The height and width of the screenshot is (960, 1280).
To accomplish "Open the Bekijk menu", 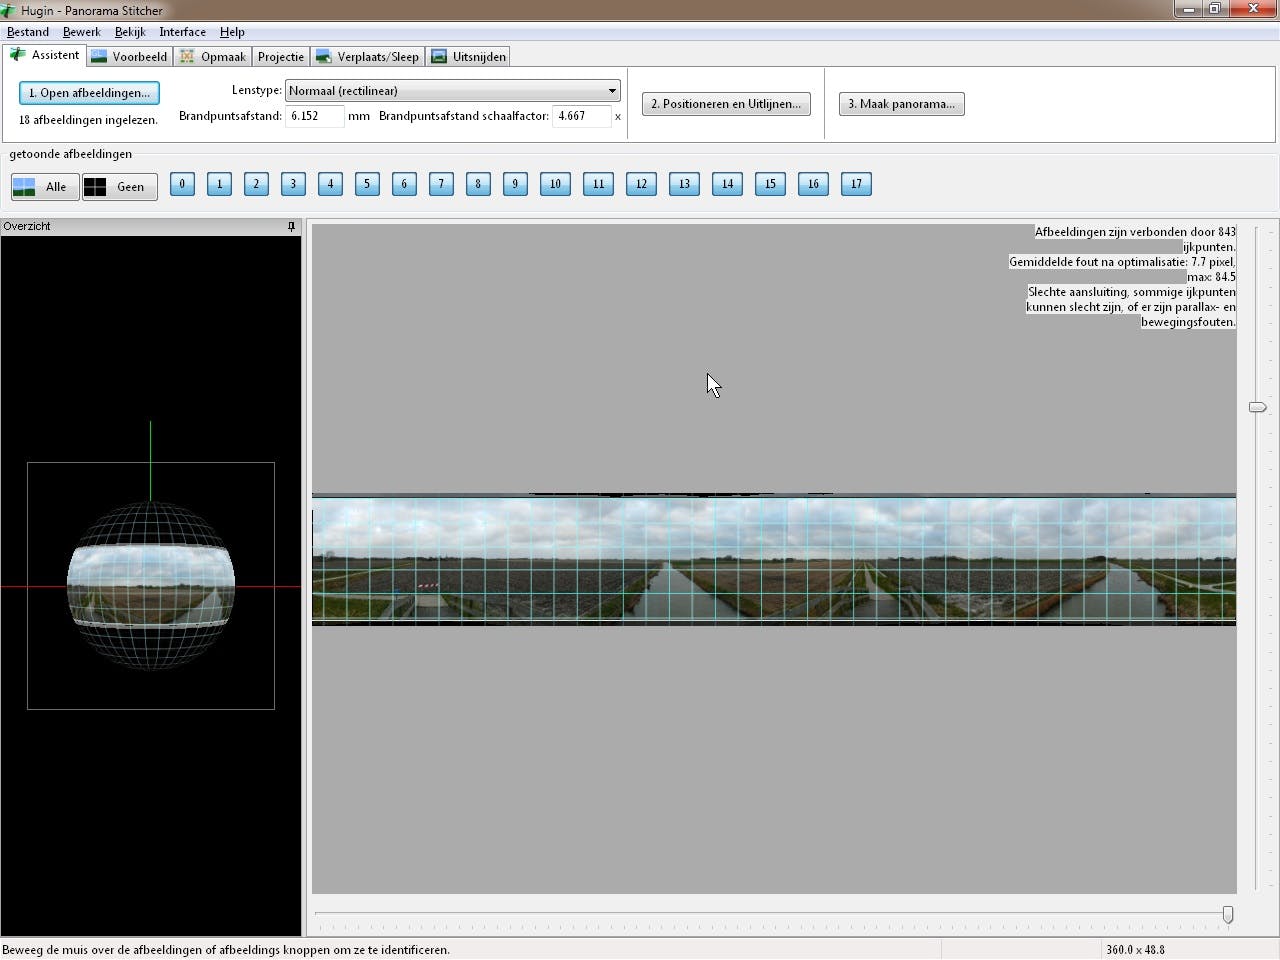I will [x=130, y=32].
